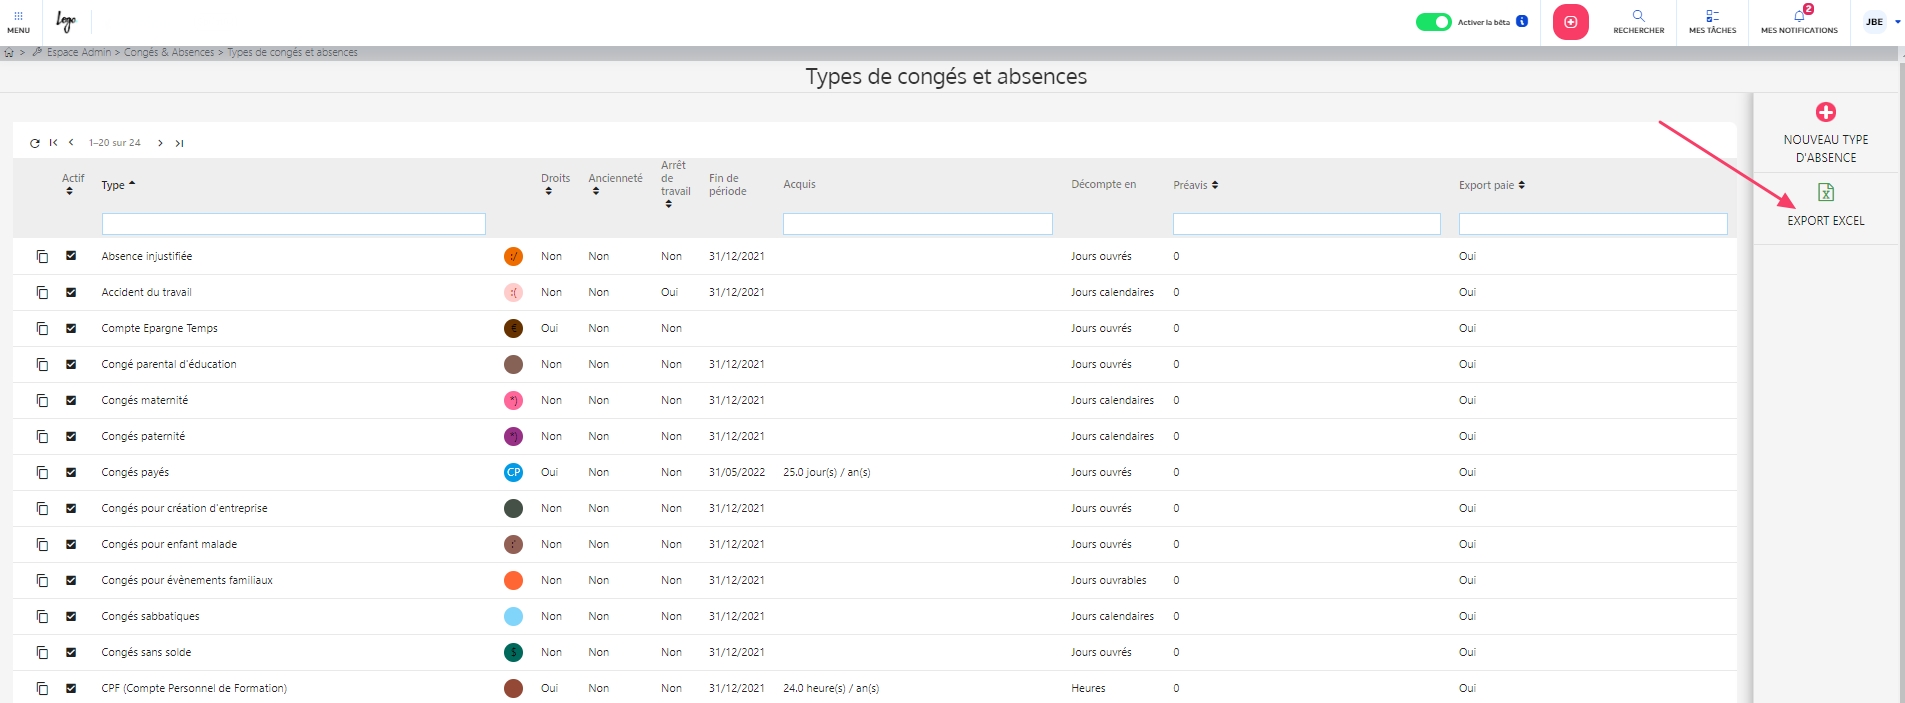Duplicate the Congés payés row
The height and width of the screenshot is (703, 1905).
point(42,473)
